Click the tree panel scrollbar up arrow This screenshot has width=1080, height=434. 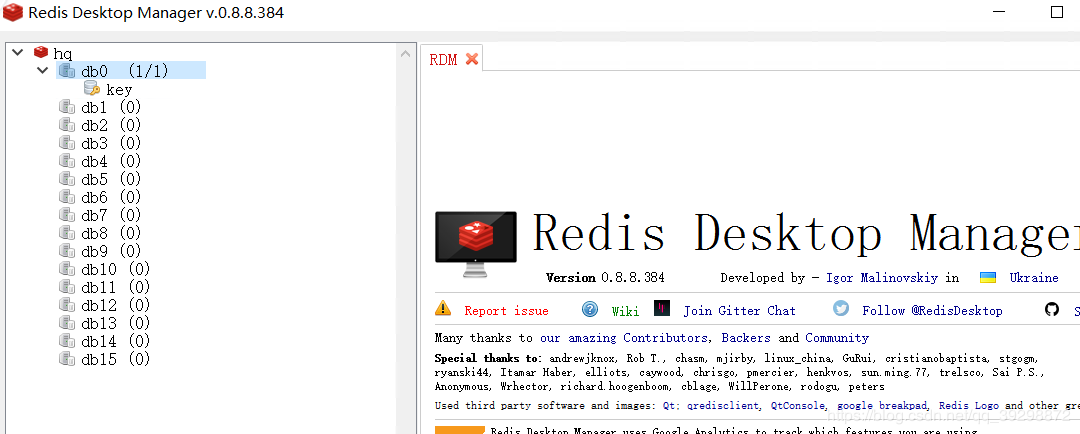coord(406,52)
